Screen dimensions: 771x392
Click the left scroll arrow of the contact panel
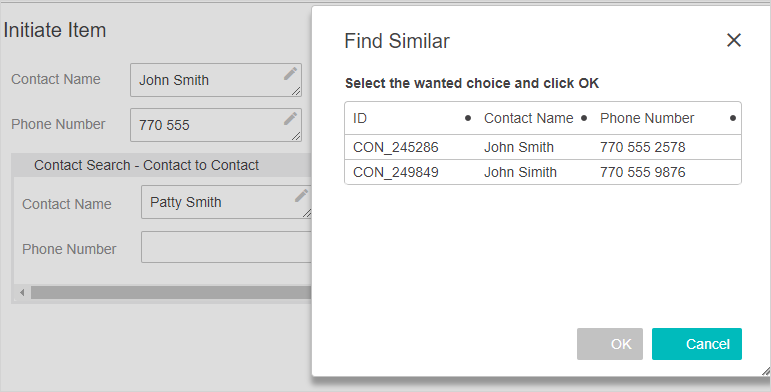(22, 293)
